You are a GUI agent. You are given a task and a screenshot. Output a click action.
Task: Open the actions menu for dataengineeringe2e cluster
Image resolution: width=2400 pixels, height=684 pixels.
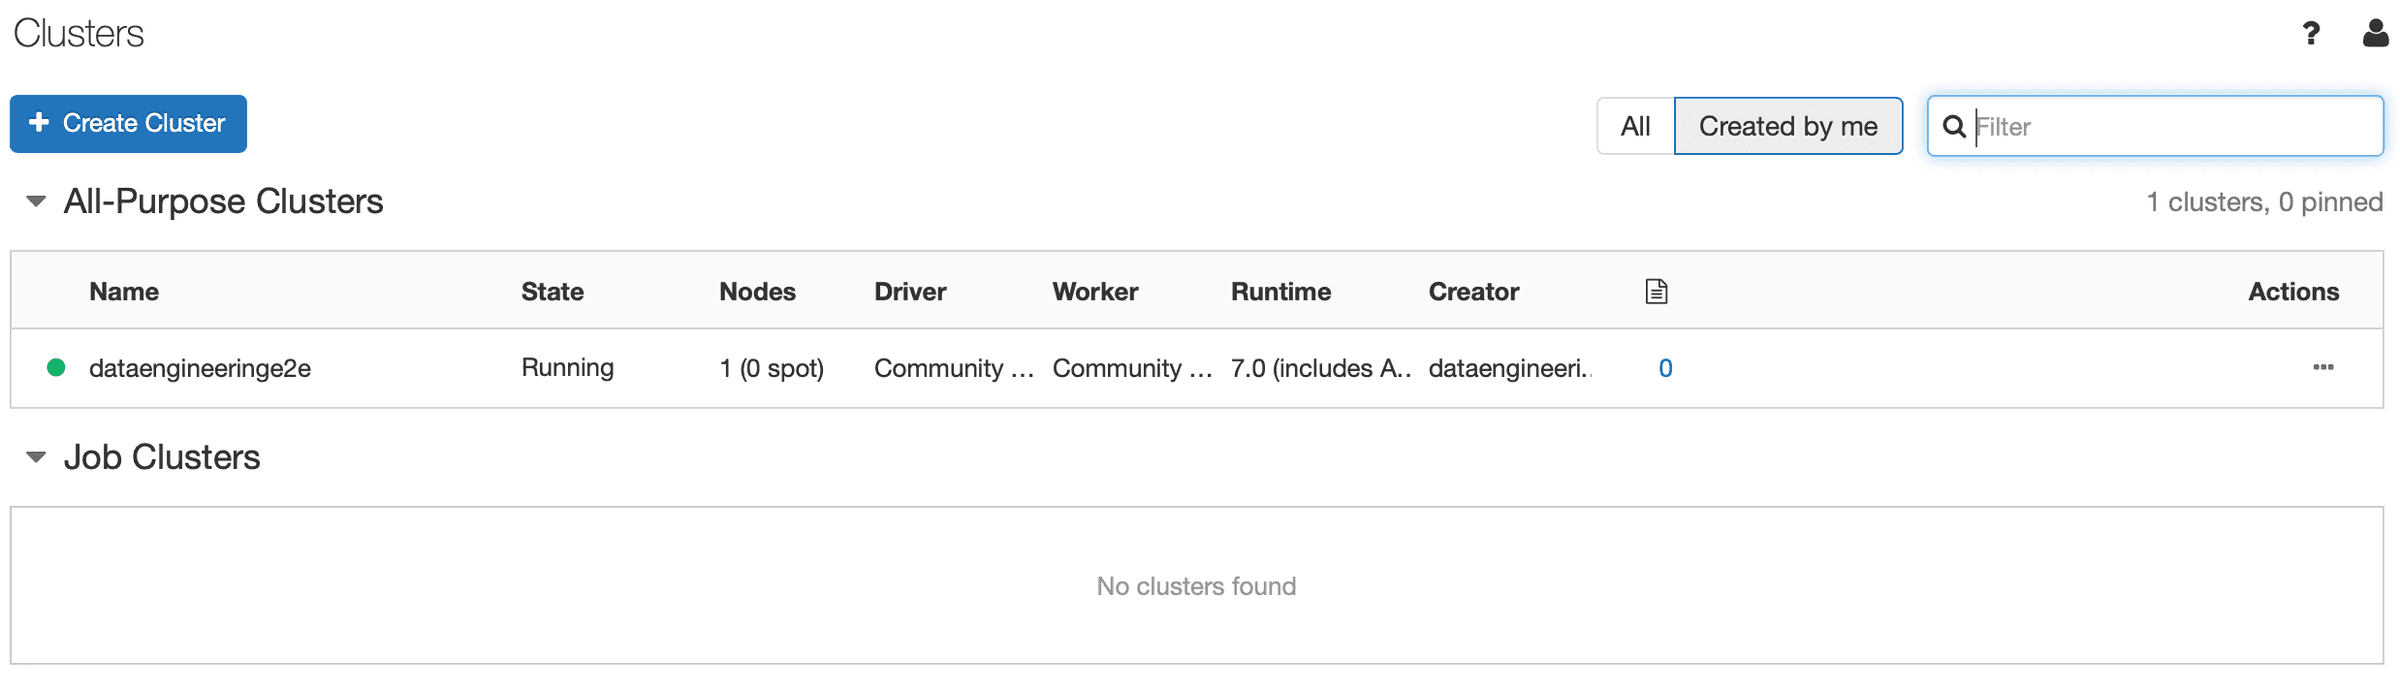[2322, 368]
